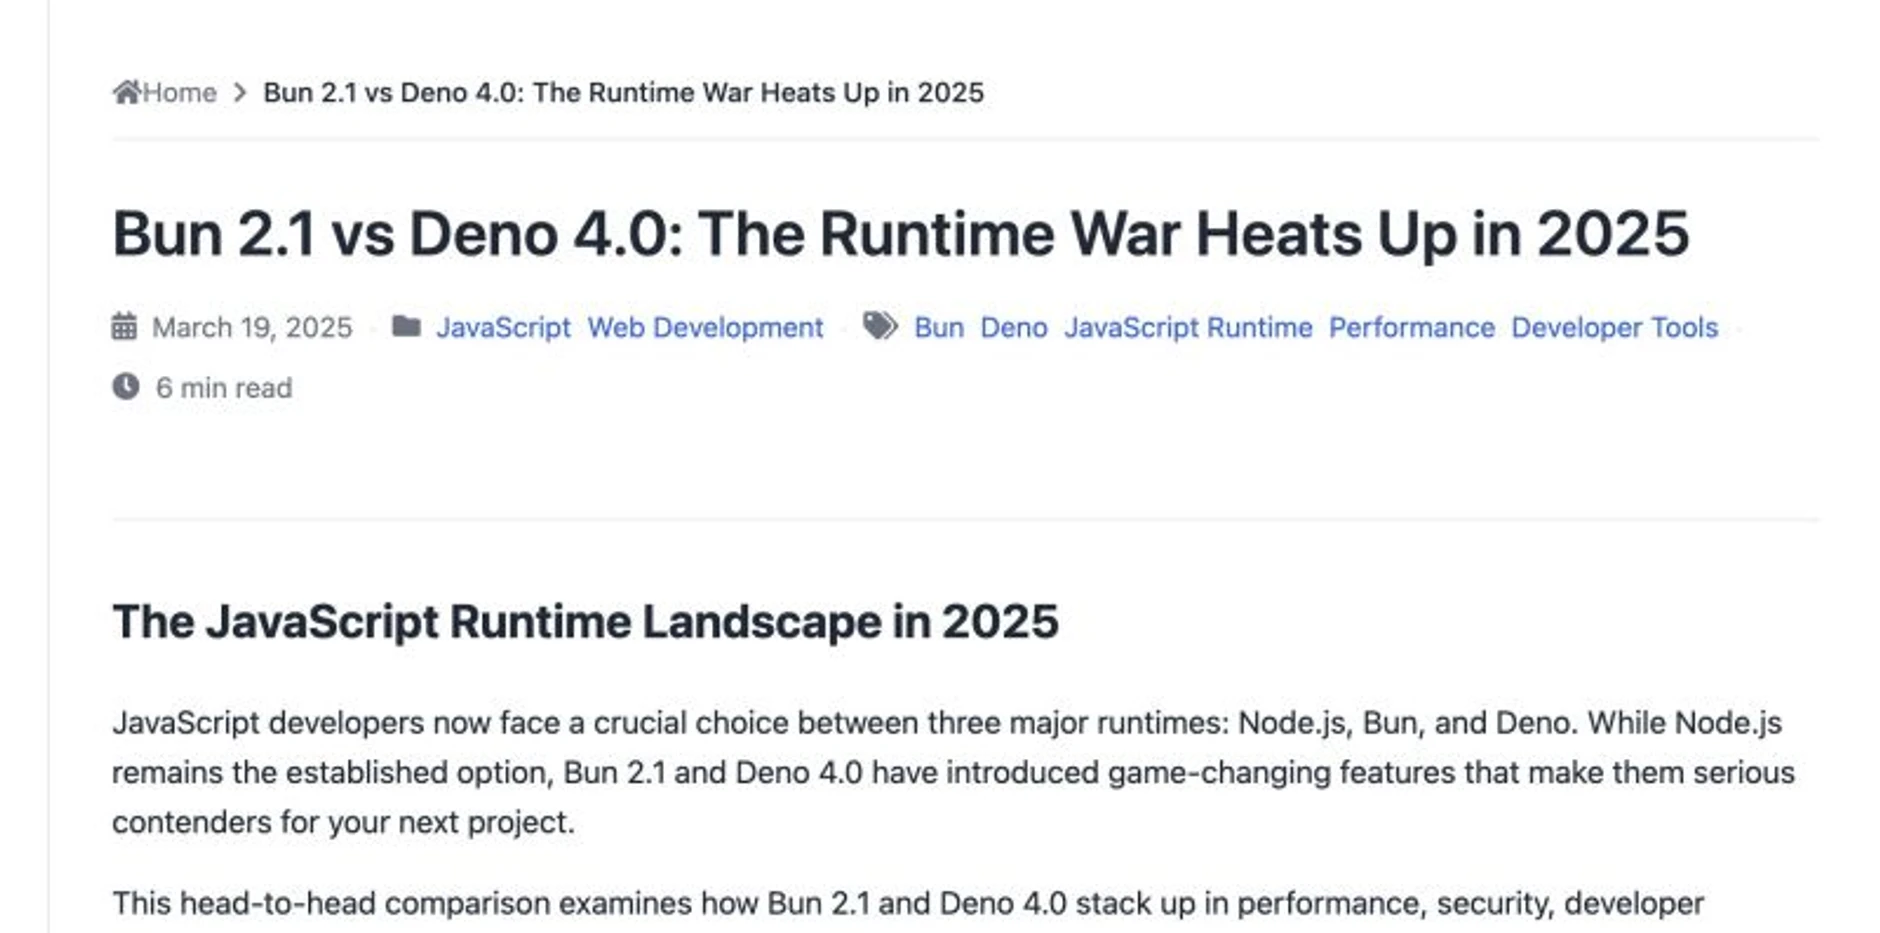
Task: Click the tags icon
Action: pyautogui.click(x=880, y=326)
